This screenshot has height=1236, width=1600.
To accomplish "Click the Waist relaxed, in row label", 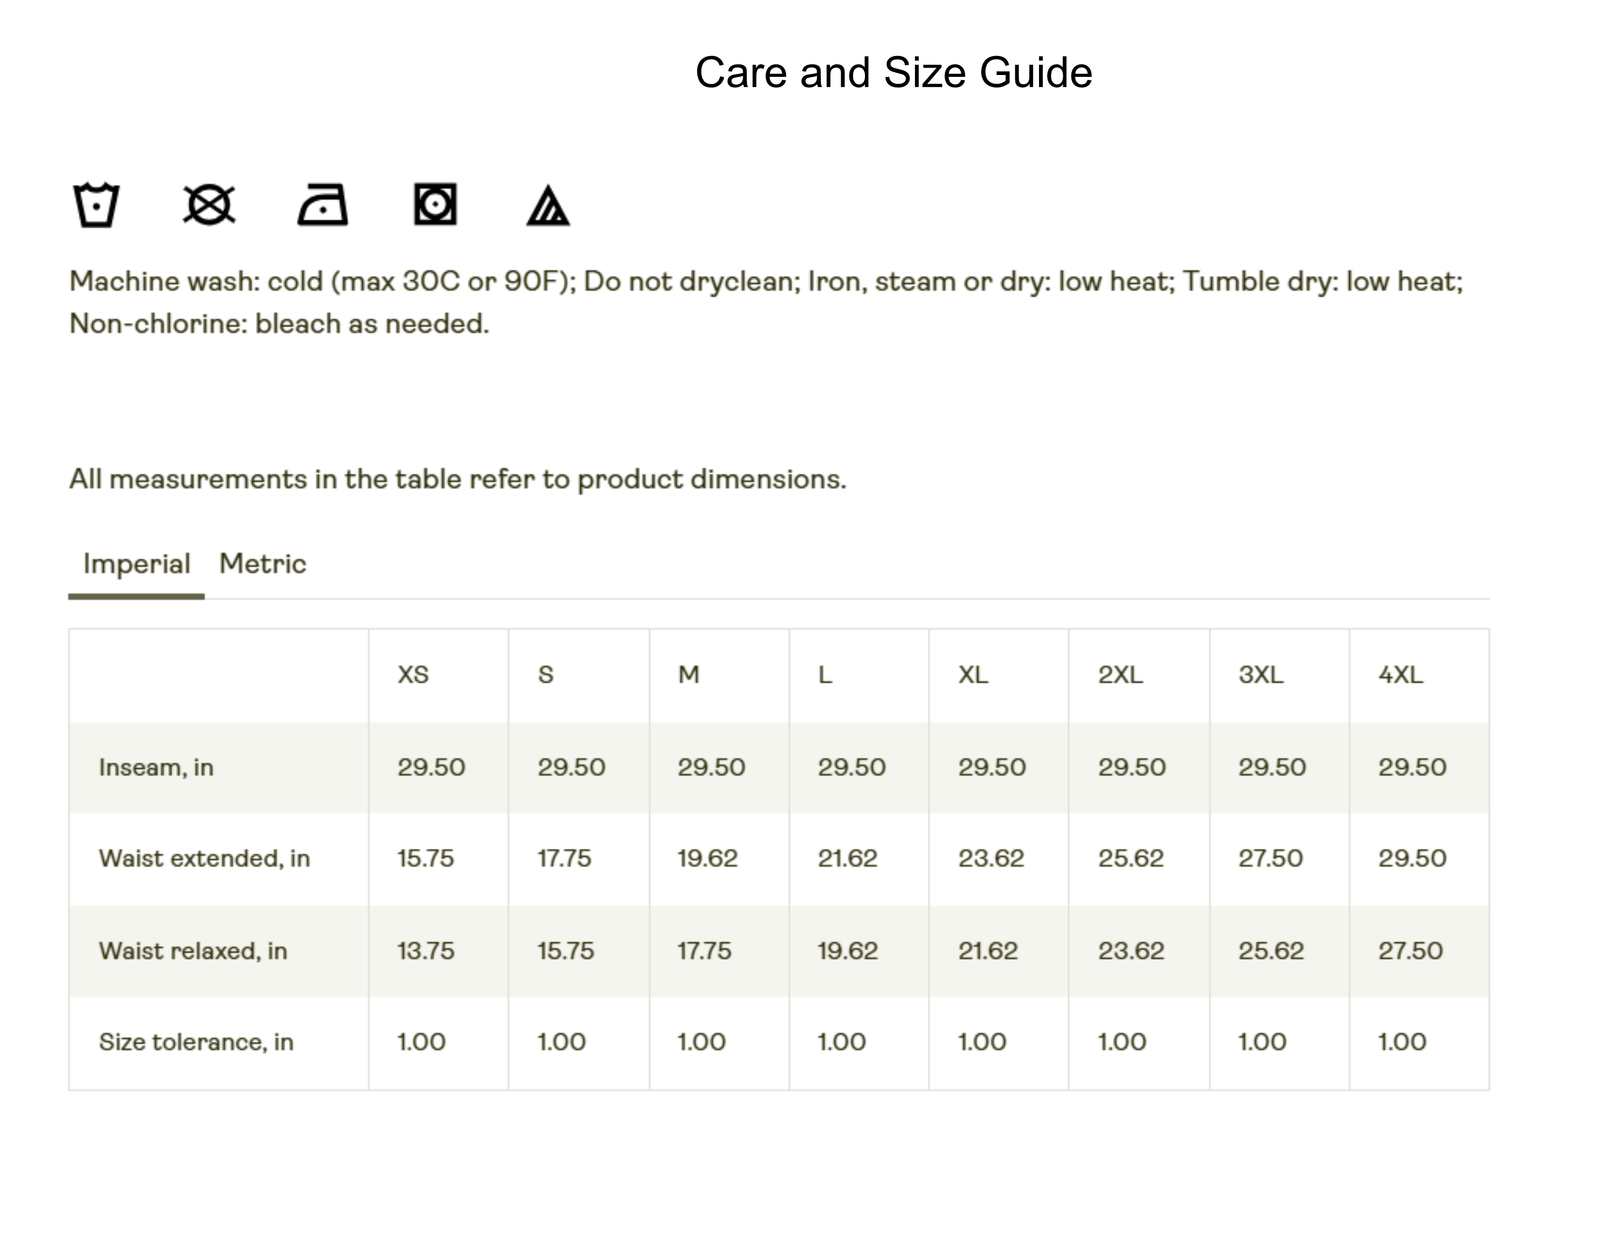I will (193, 950).
